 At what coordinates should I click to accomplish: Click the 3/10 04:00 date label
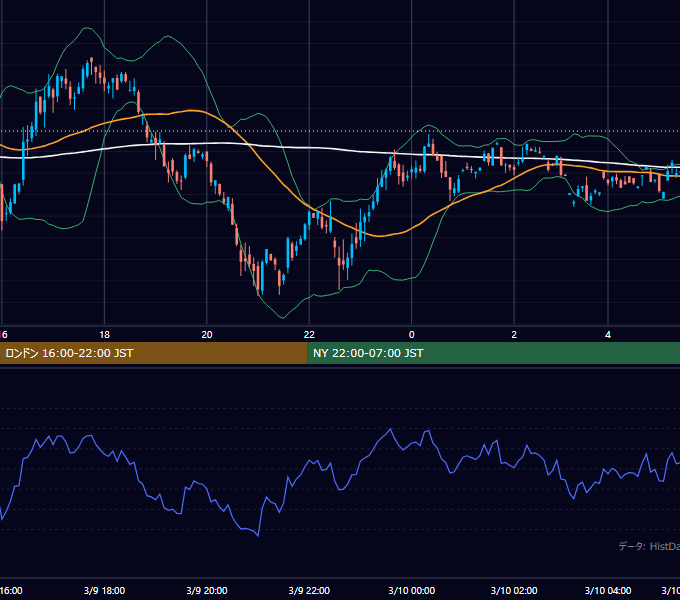[608, 590]
